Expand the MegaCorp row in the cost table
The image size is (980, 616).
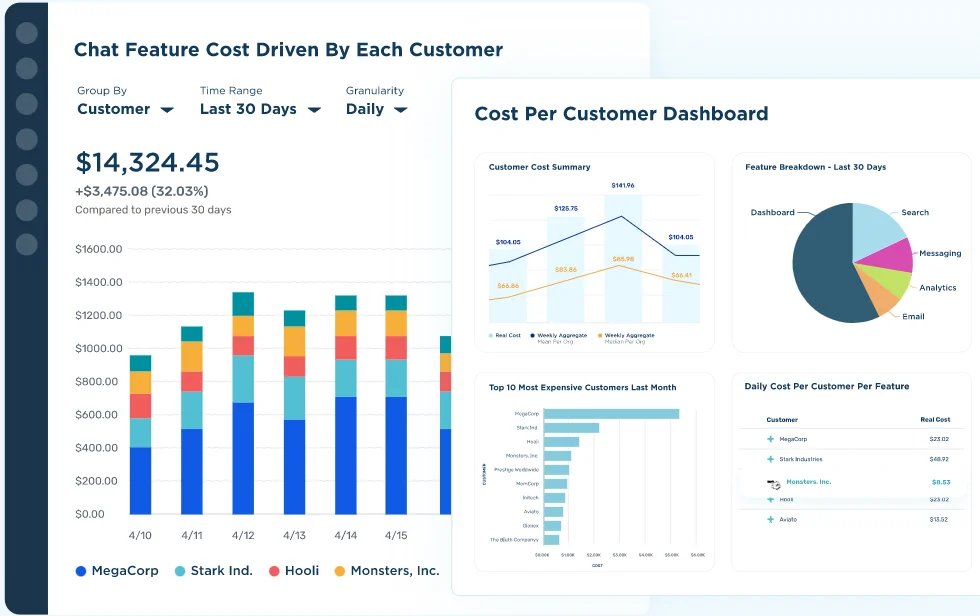click(770, 438)
